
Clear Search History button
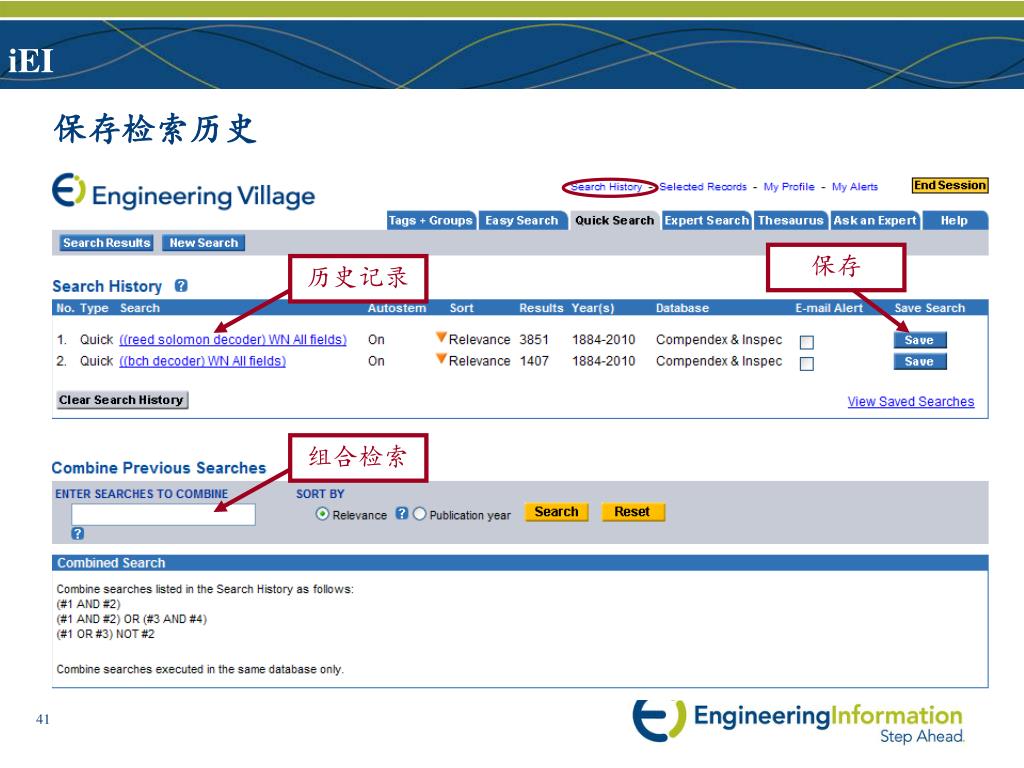pos(121,400)
